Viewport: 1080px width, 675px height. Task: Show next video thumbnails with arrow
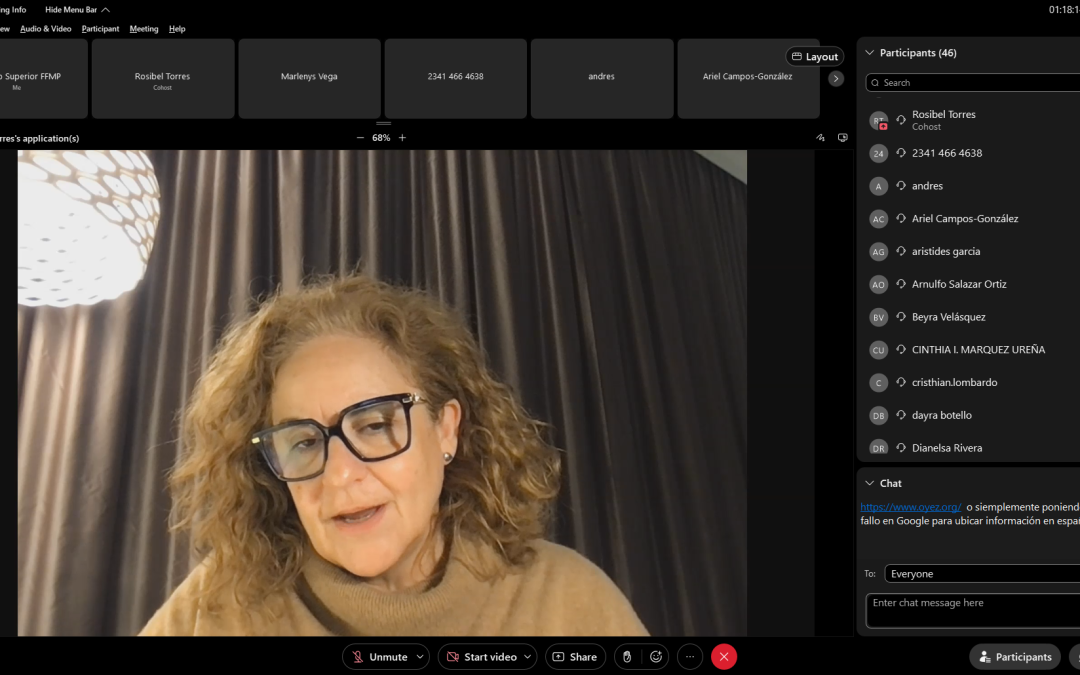coord(836,79)
